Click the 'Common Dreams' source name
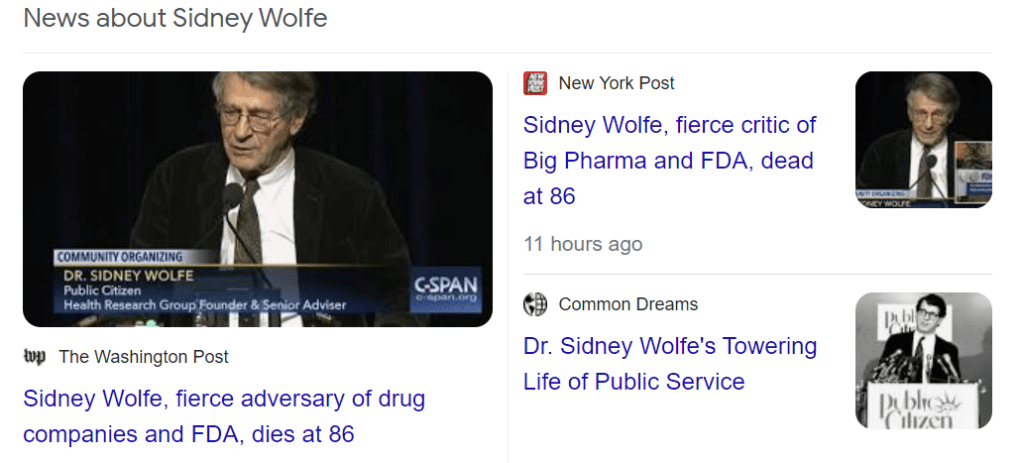The image size is (1022, 463). (628, 304)
